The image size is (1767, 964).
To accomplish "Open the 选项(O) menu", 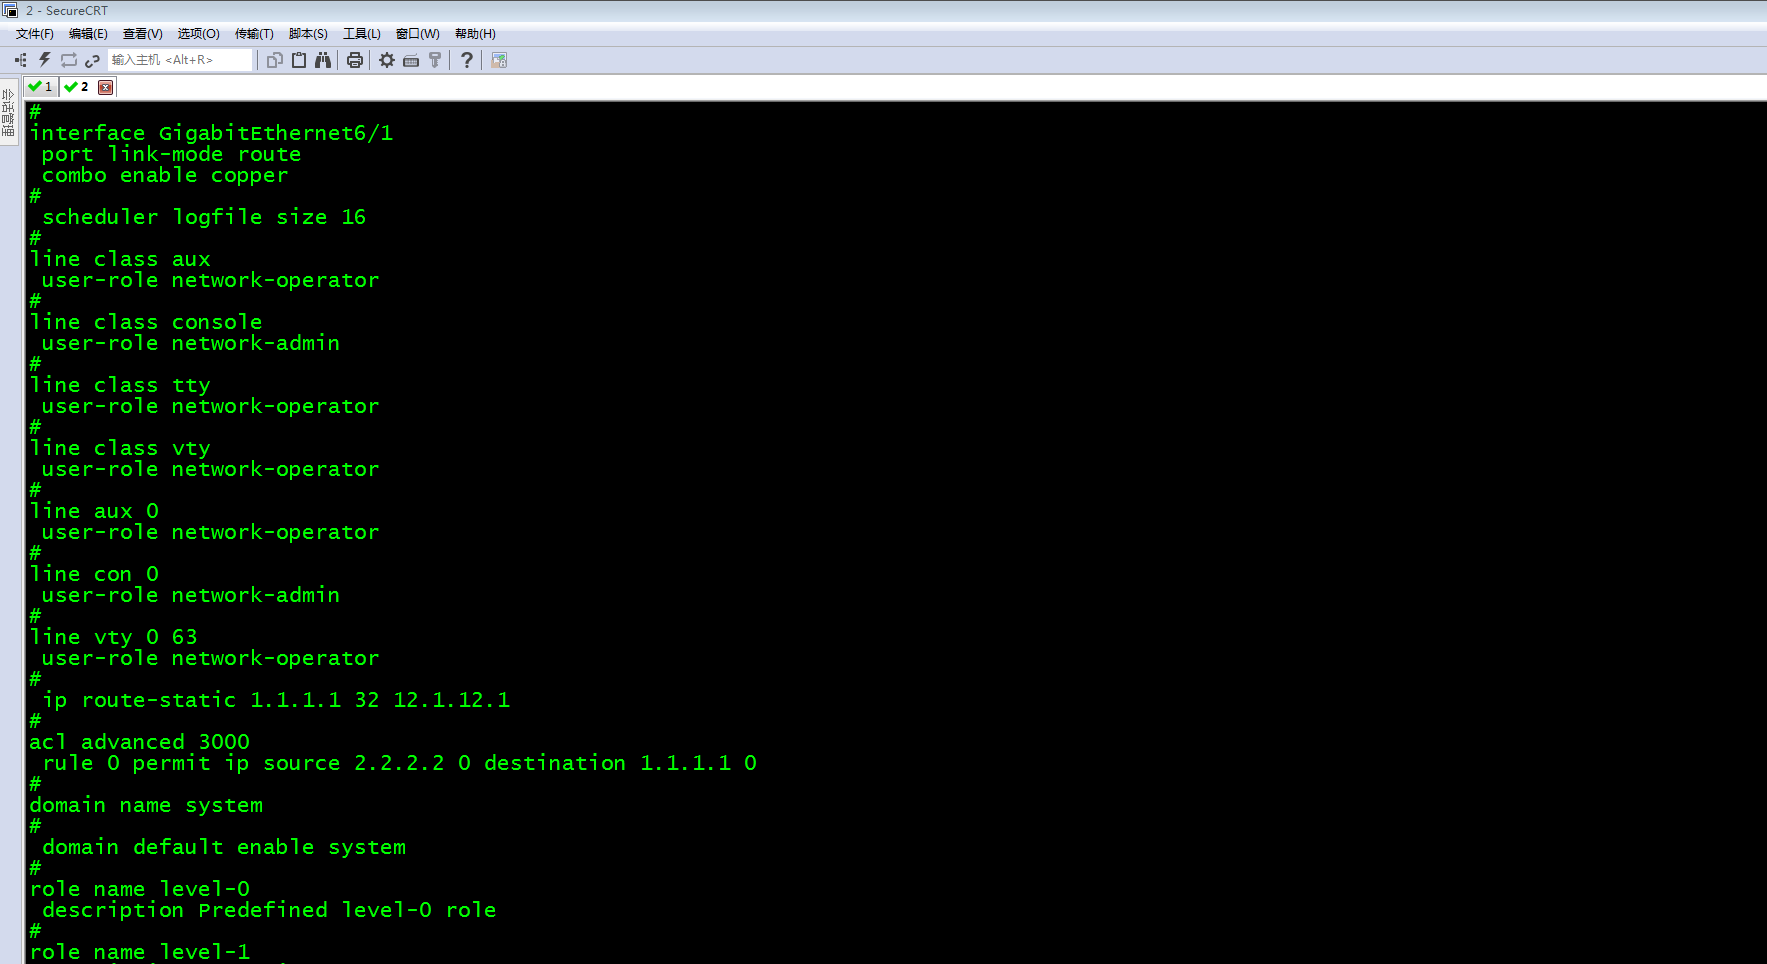I will click(x=198, y=34).
